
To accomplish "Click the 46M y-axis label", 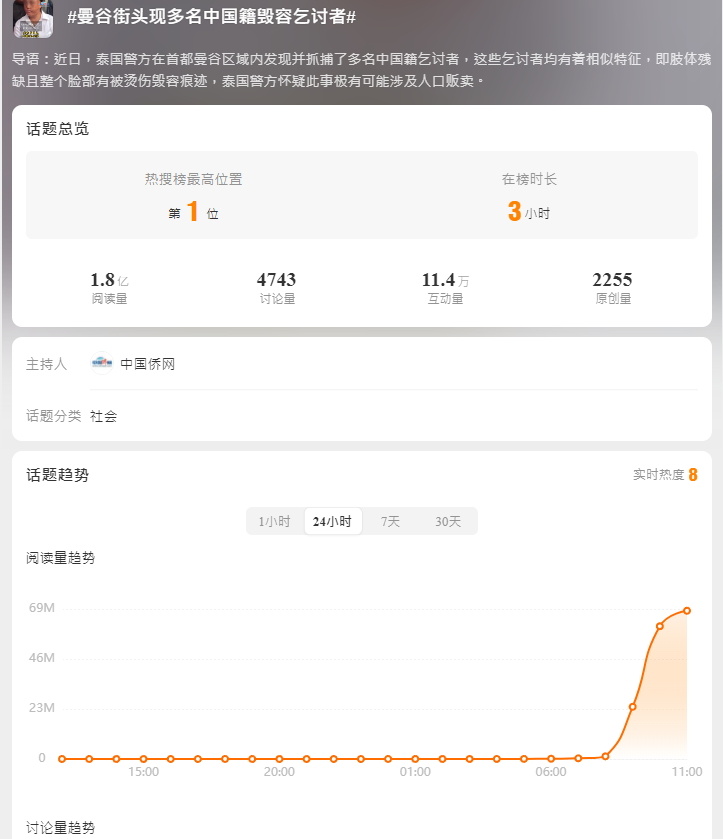I will 42,658.
